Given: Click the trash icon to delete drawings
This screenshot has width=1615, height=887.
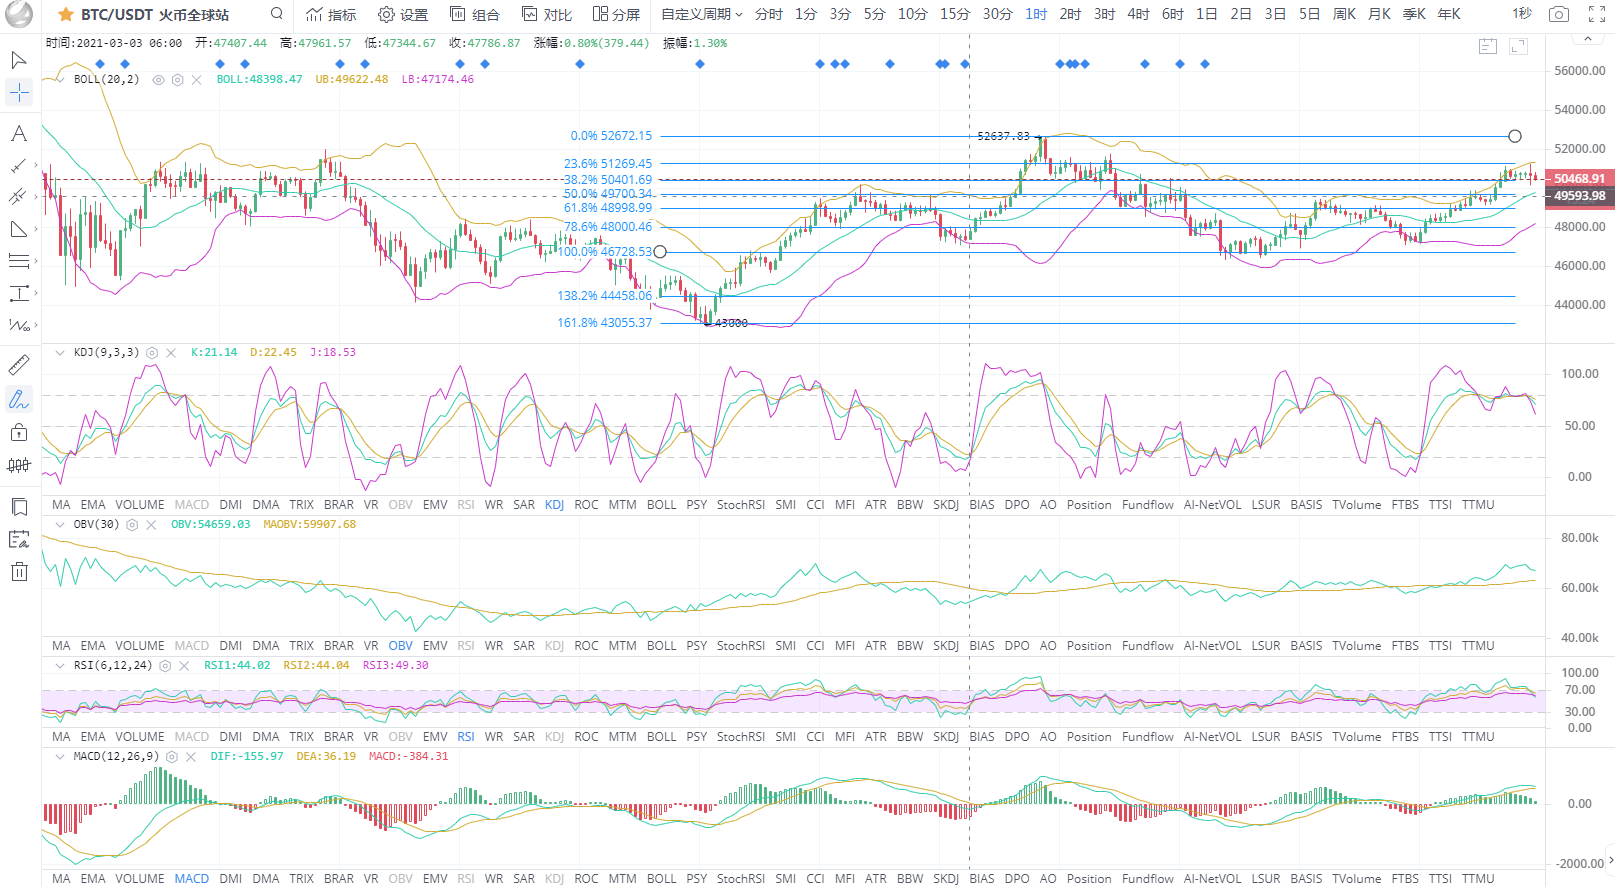Looking at the screenshot, I should coord(19,572).
